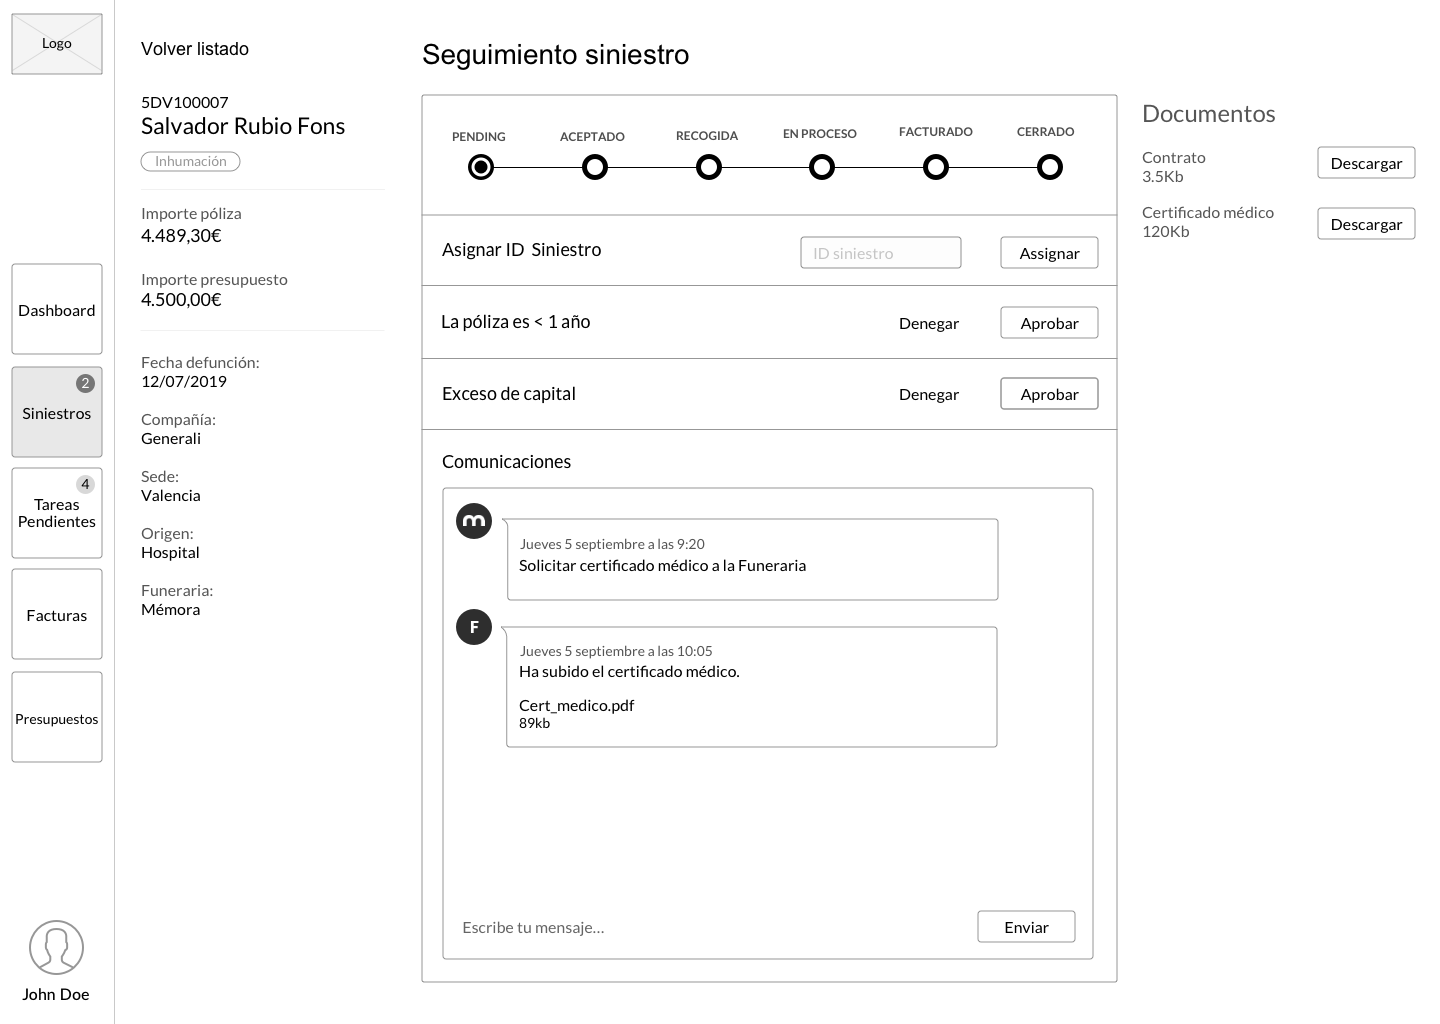
Task: Select the ACEPTADO status step
Action: (595, 167)
